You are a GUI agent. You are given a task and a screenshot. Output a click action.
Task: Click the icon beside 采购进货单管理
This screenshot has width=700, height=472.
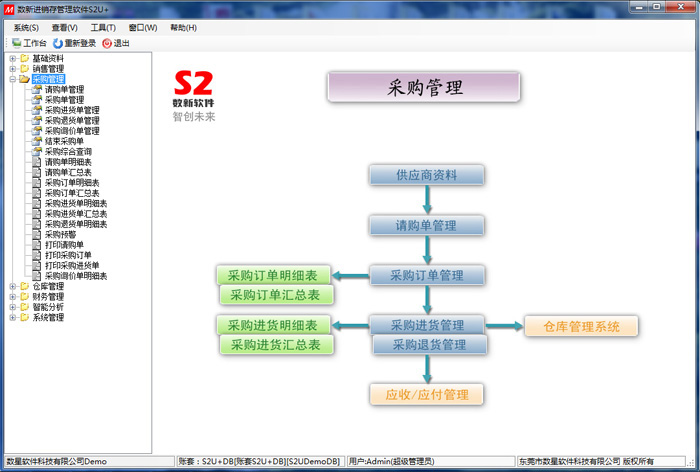[37, 110]
